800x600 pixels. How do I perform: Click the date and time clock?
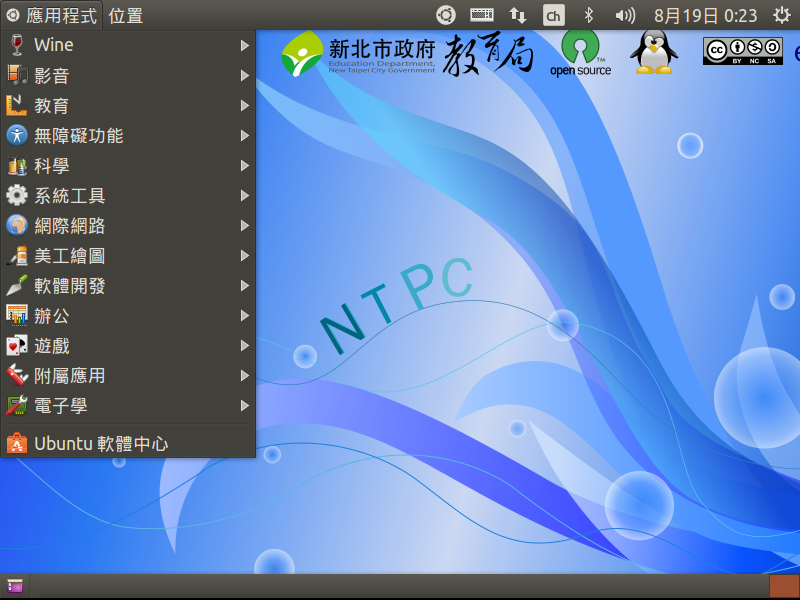[x=705, y=15]
